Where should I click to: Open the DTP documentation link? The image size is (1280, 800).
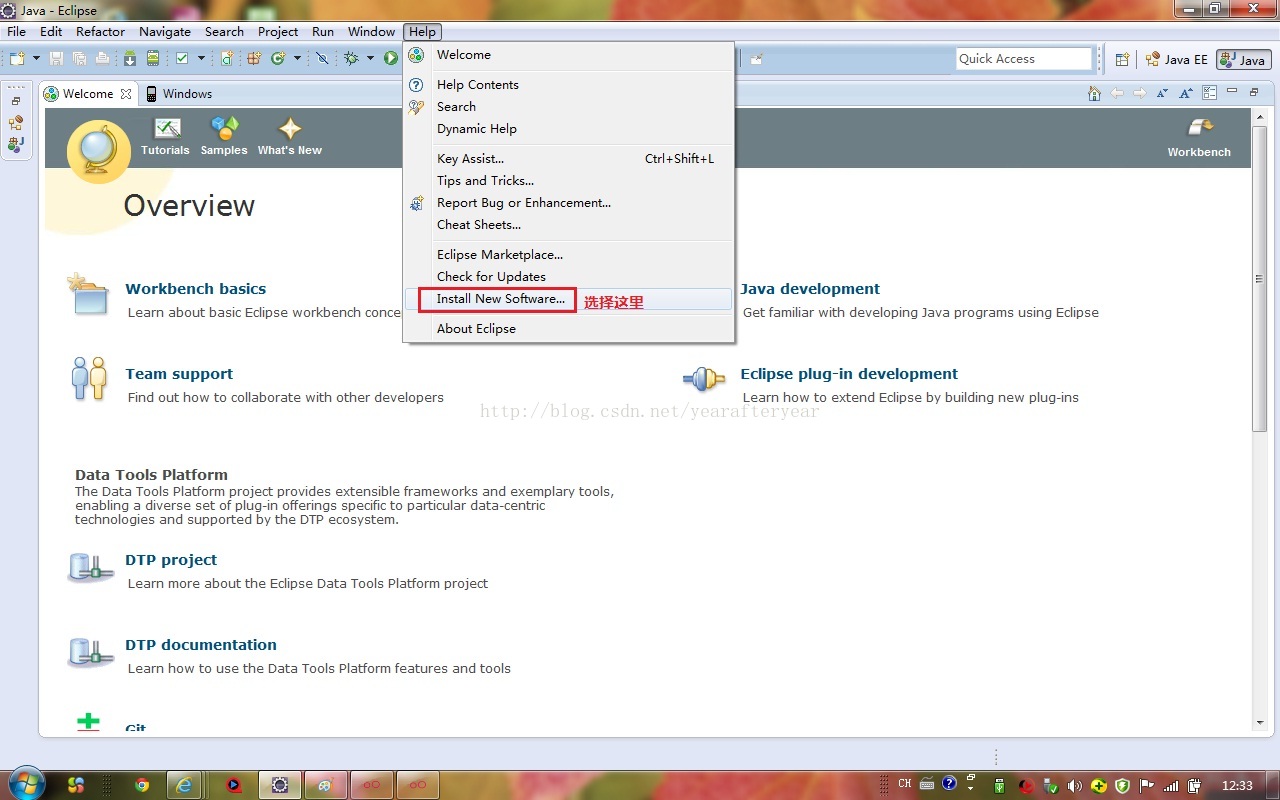[x=201, y=645]
